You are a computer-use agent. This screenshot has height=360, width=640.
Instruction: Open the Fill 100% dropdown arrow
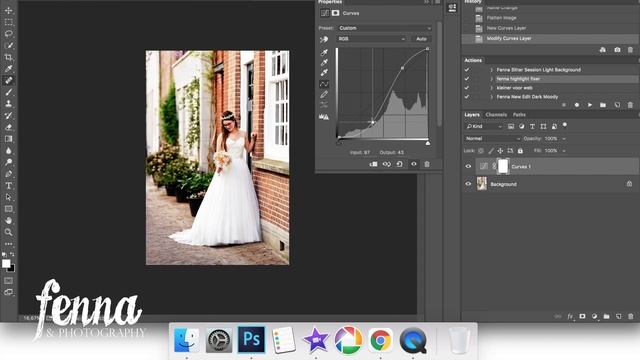click(x=564, y=151)
